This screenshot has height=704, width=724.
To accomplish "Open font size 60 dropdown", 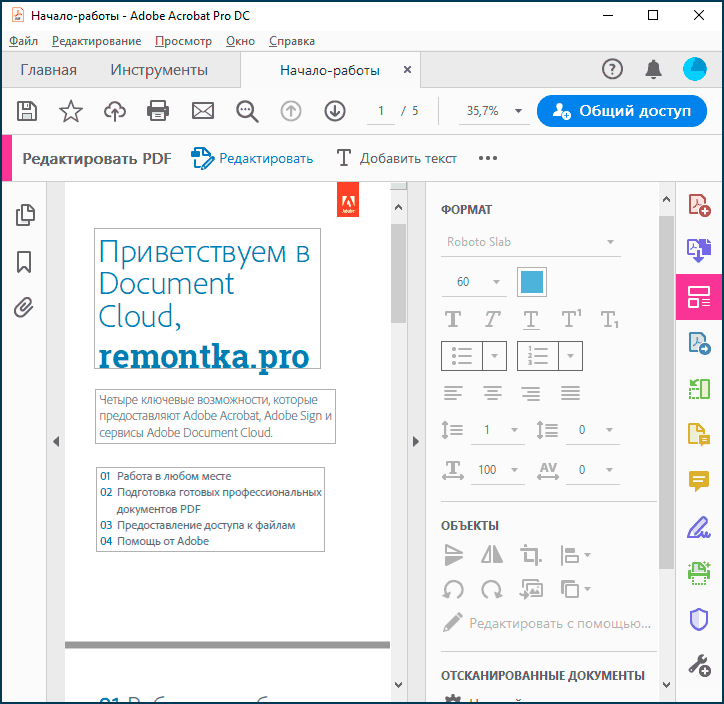I will click(474, 282).
